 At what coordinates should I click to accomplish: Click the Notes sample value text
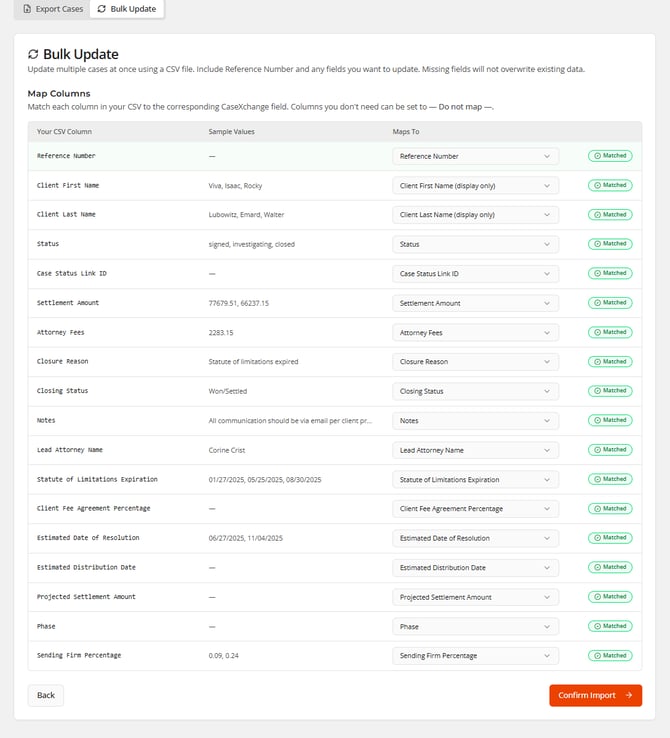[289, 421]
